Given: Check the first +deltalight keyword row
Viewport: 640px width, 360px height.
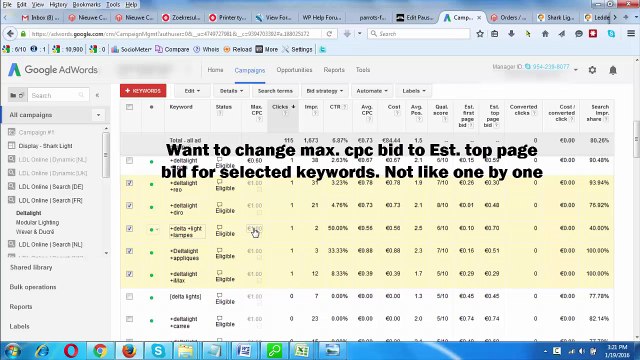Looking at the screenshot, I should point(129,160).
